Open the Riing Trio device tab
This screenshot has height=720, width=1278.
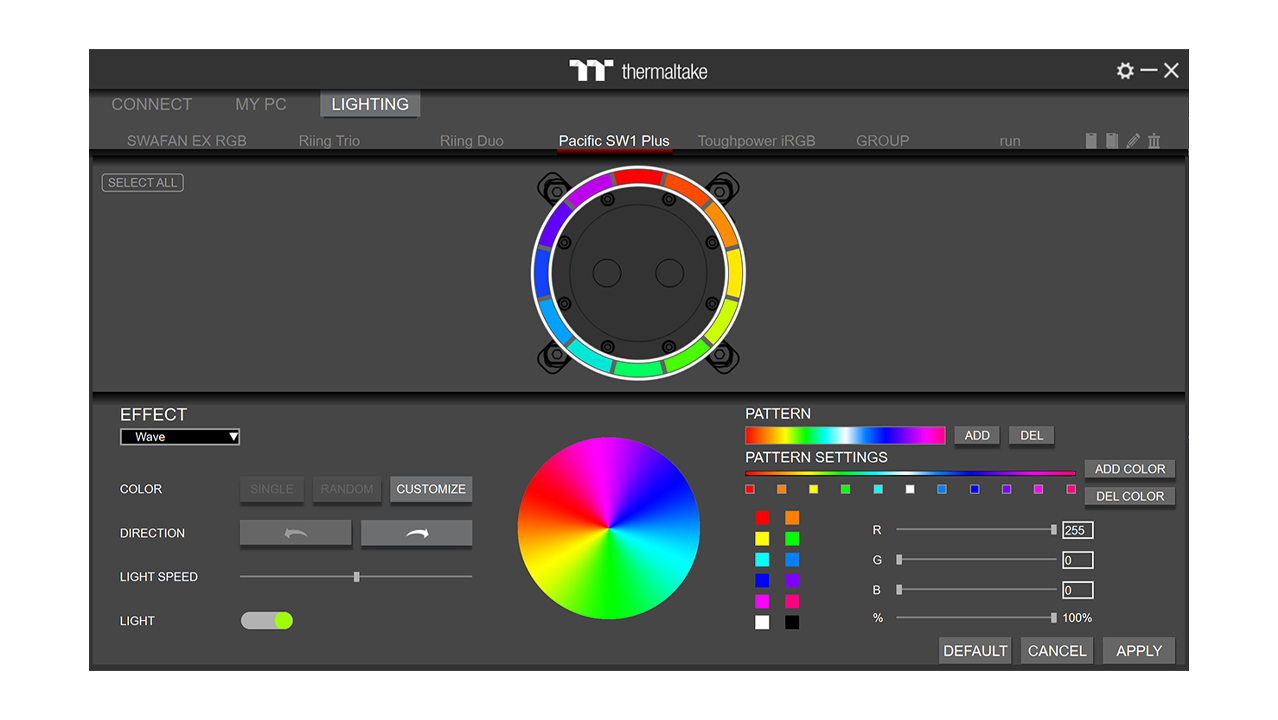pos(329,141)
